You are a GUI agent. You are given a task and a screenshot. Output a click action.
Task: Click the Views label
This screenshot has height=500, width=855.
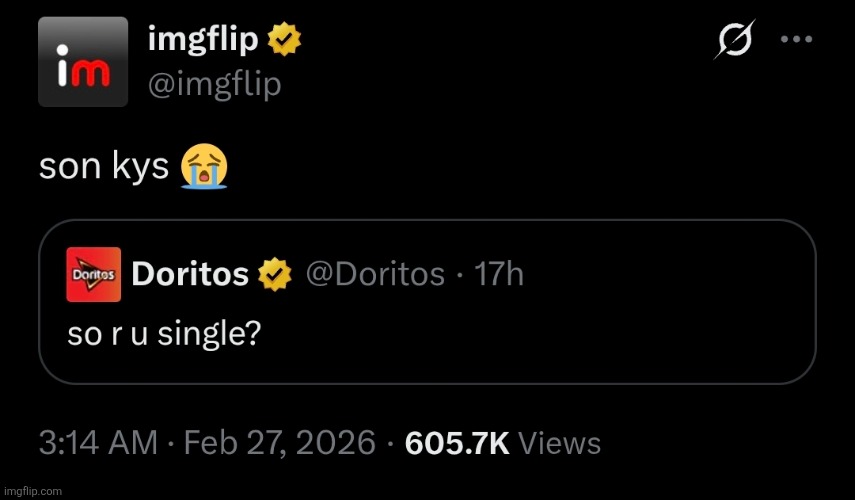(561, 442)
